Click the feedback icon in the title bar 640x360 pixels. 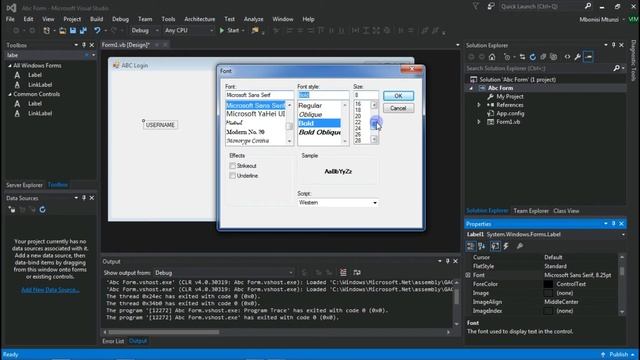pos(491,6)
